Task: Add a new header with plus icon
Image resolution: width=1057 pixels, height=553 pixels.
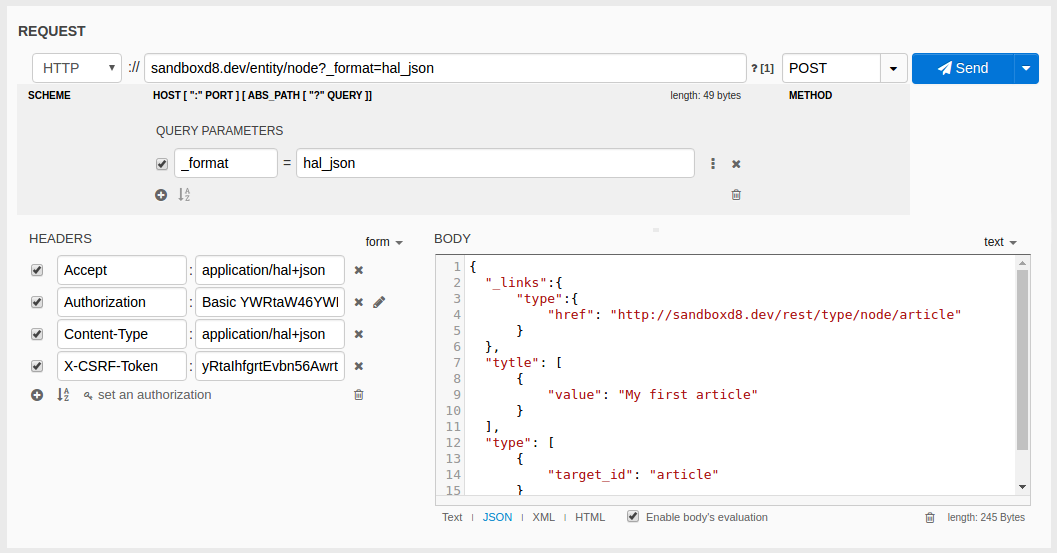Action: [37, 395]
